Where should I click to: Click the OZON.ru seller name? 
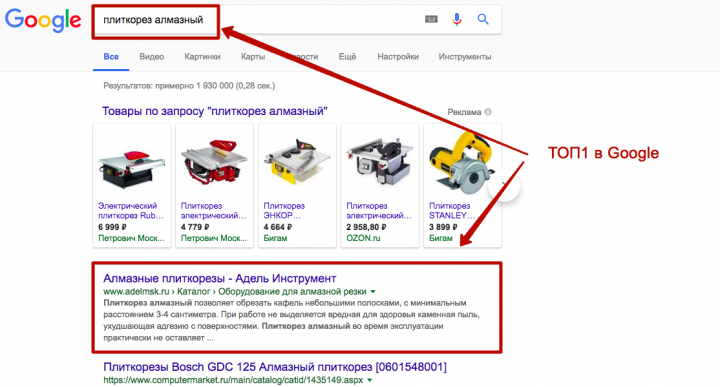click(363, 238)
